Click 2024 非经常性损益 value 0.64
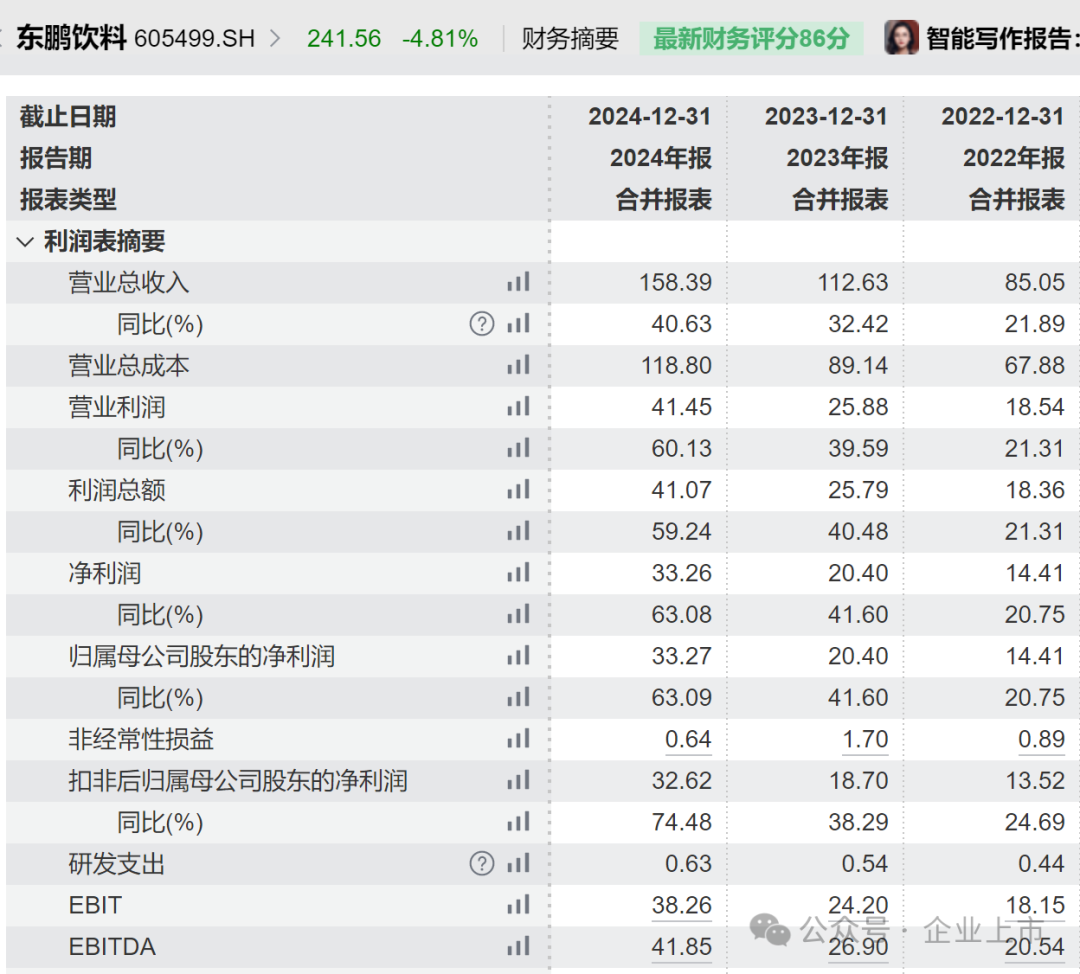Screen dimensions: 1080x974 pyautogui.click(x=687, y=739)
